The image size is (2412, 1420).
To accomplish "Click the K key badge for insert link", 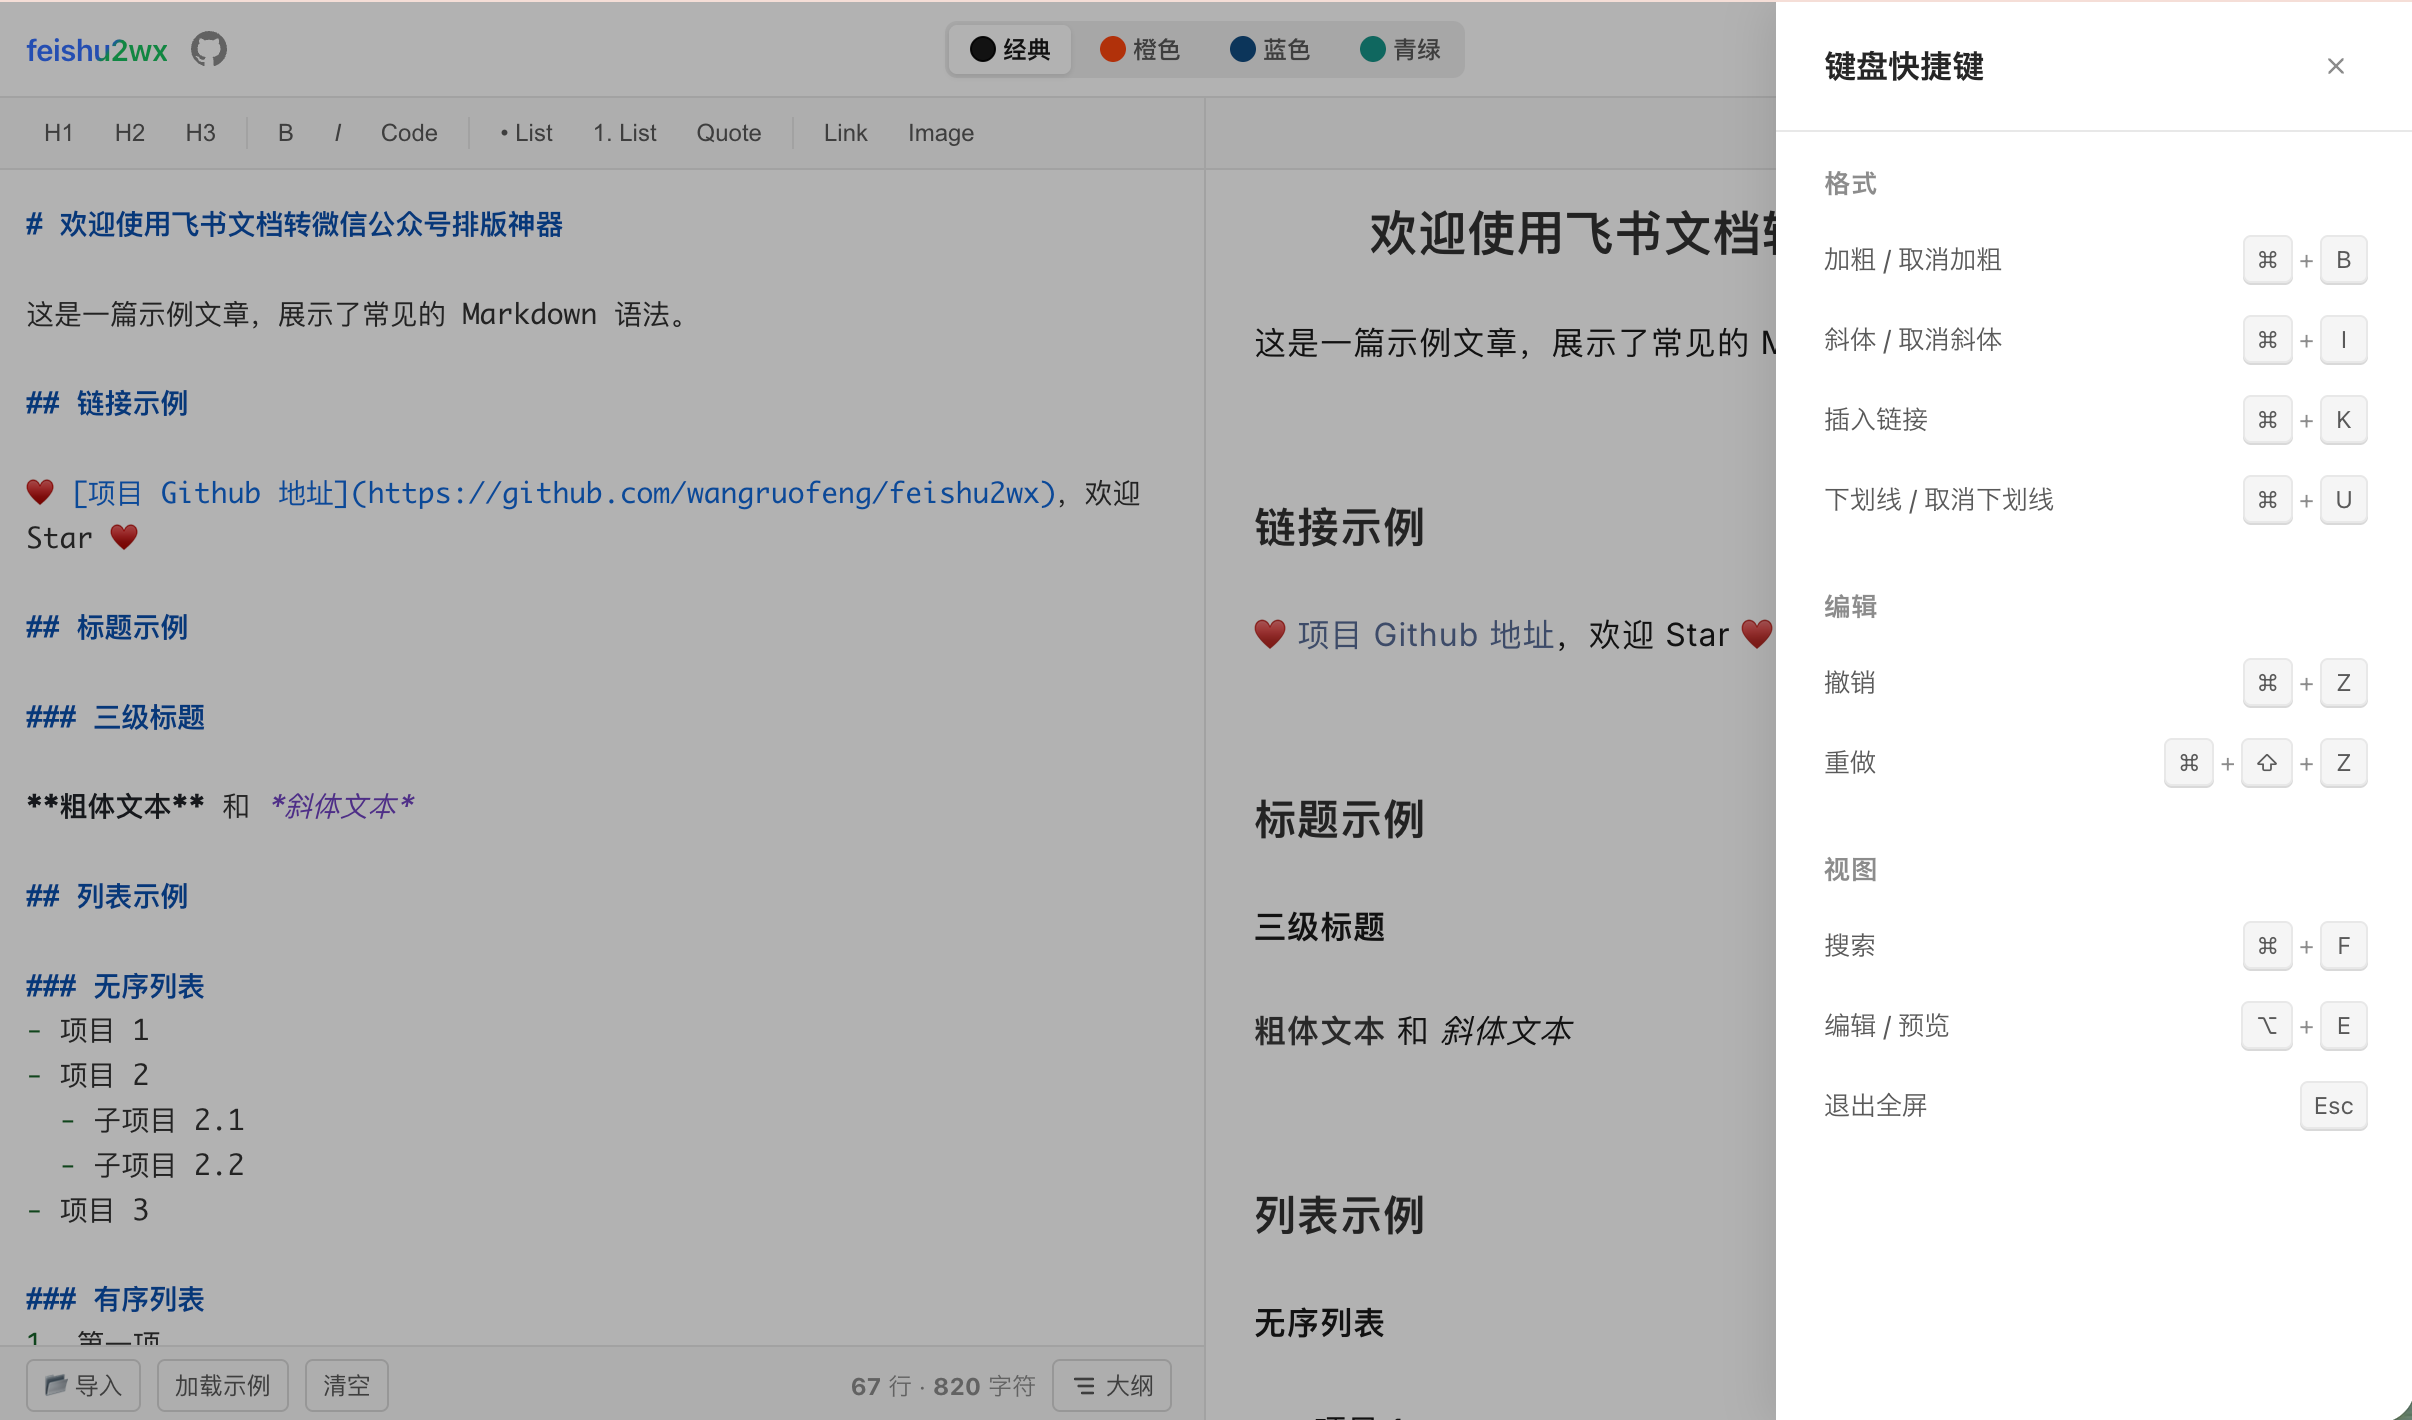I will point(2344,420).
